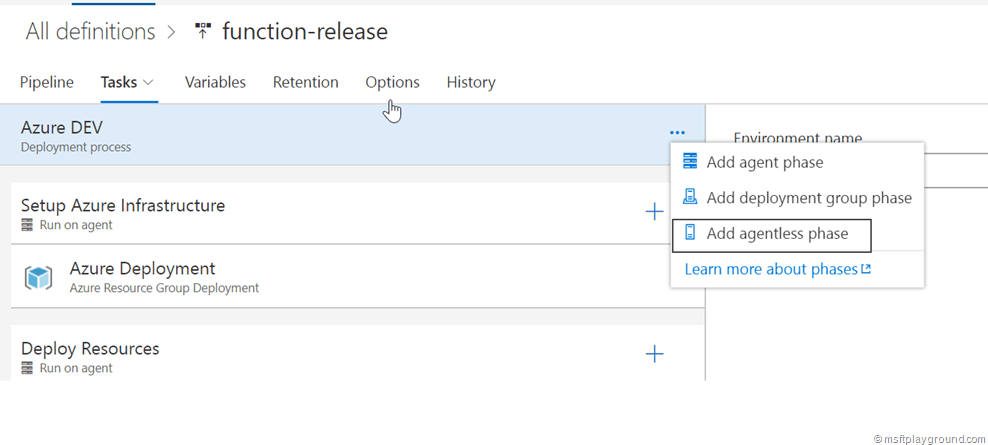Navigate back to All definitions breadcrumb
This screenshot has width=988, height=445.
pyautogui.click(x=90, y=32)
